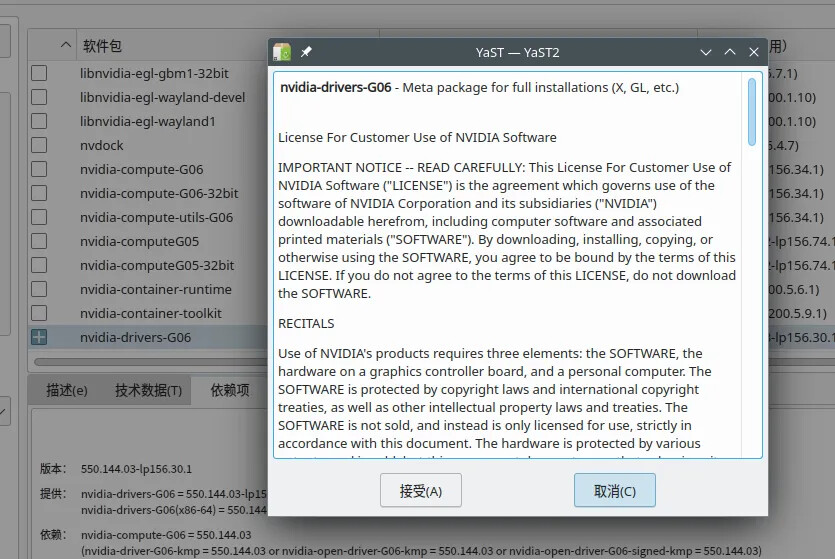Viewport: 835px width, 559px height.
Task: Select the nvidia-container-runtime package name
Action: 156,289
